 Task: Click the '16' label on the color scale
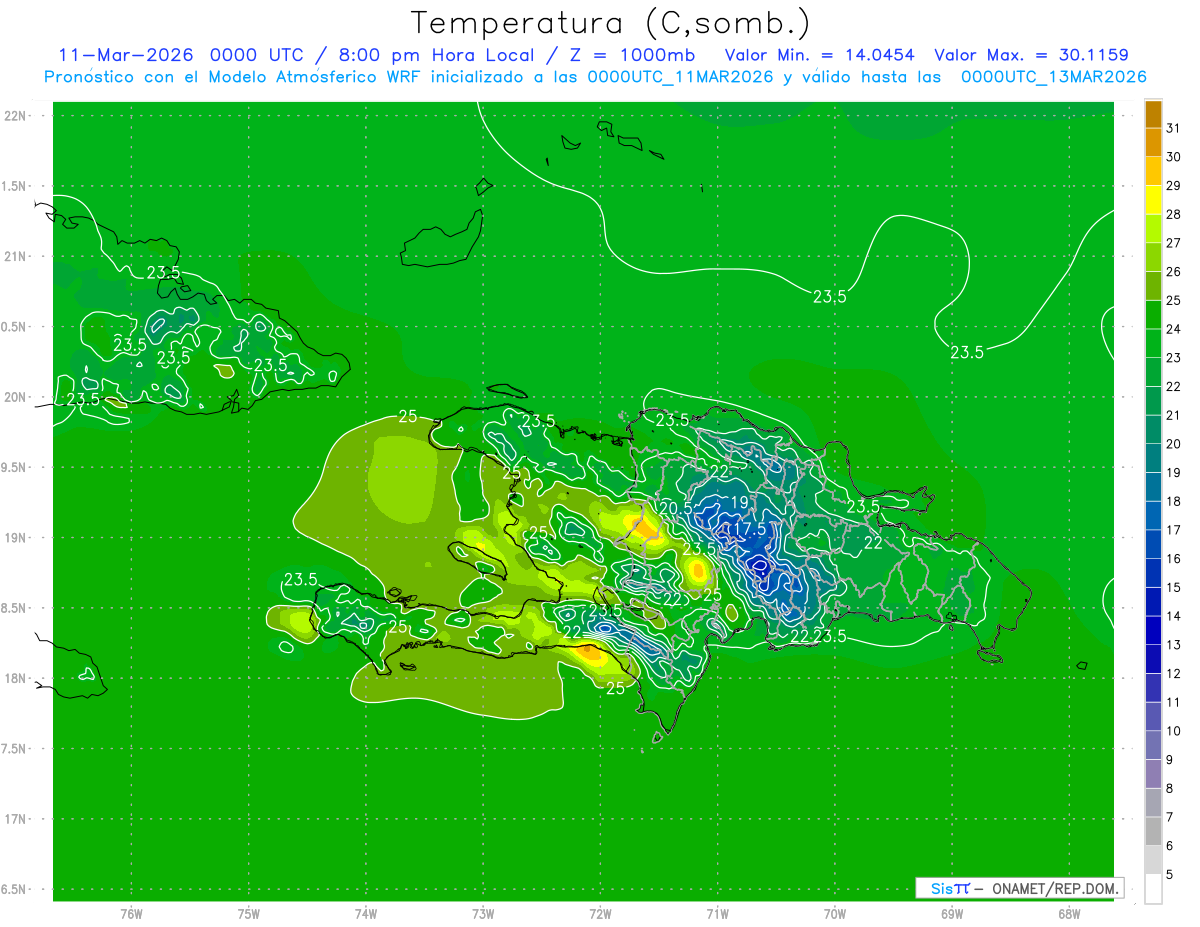[x=1174, y=559]
